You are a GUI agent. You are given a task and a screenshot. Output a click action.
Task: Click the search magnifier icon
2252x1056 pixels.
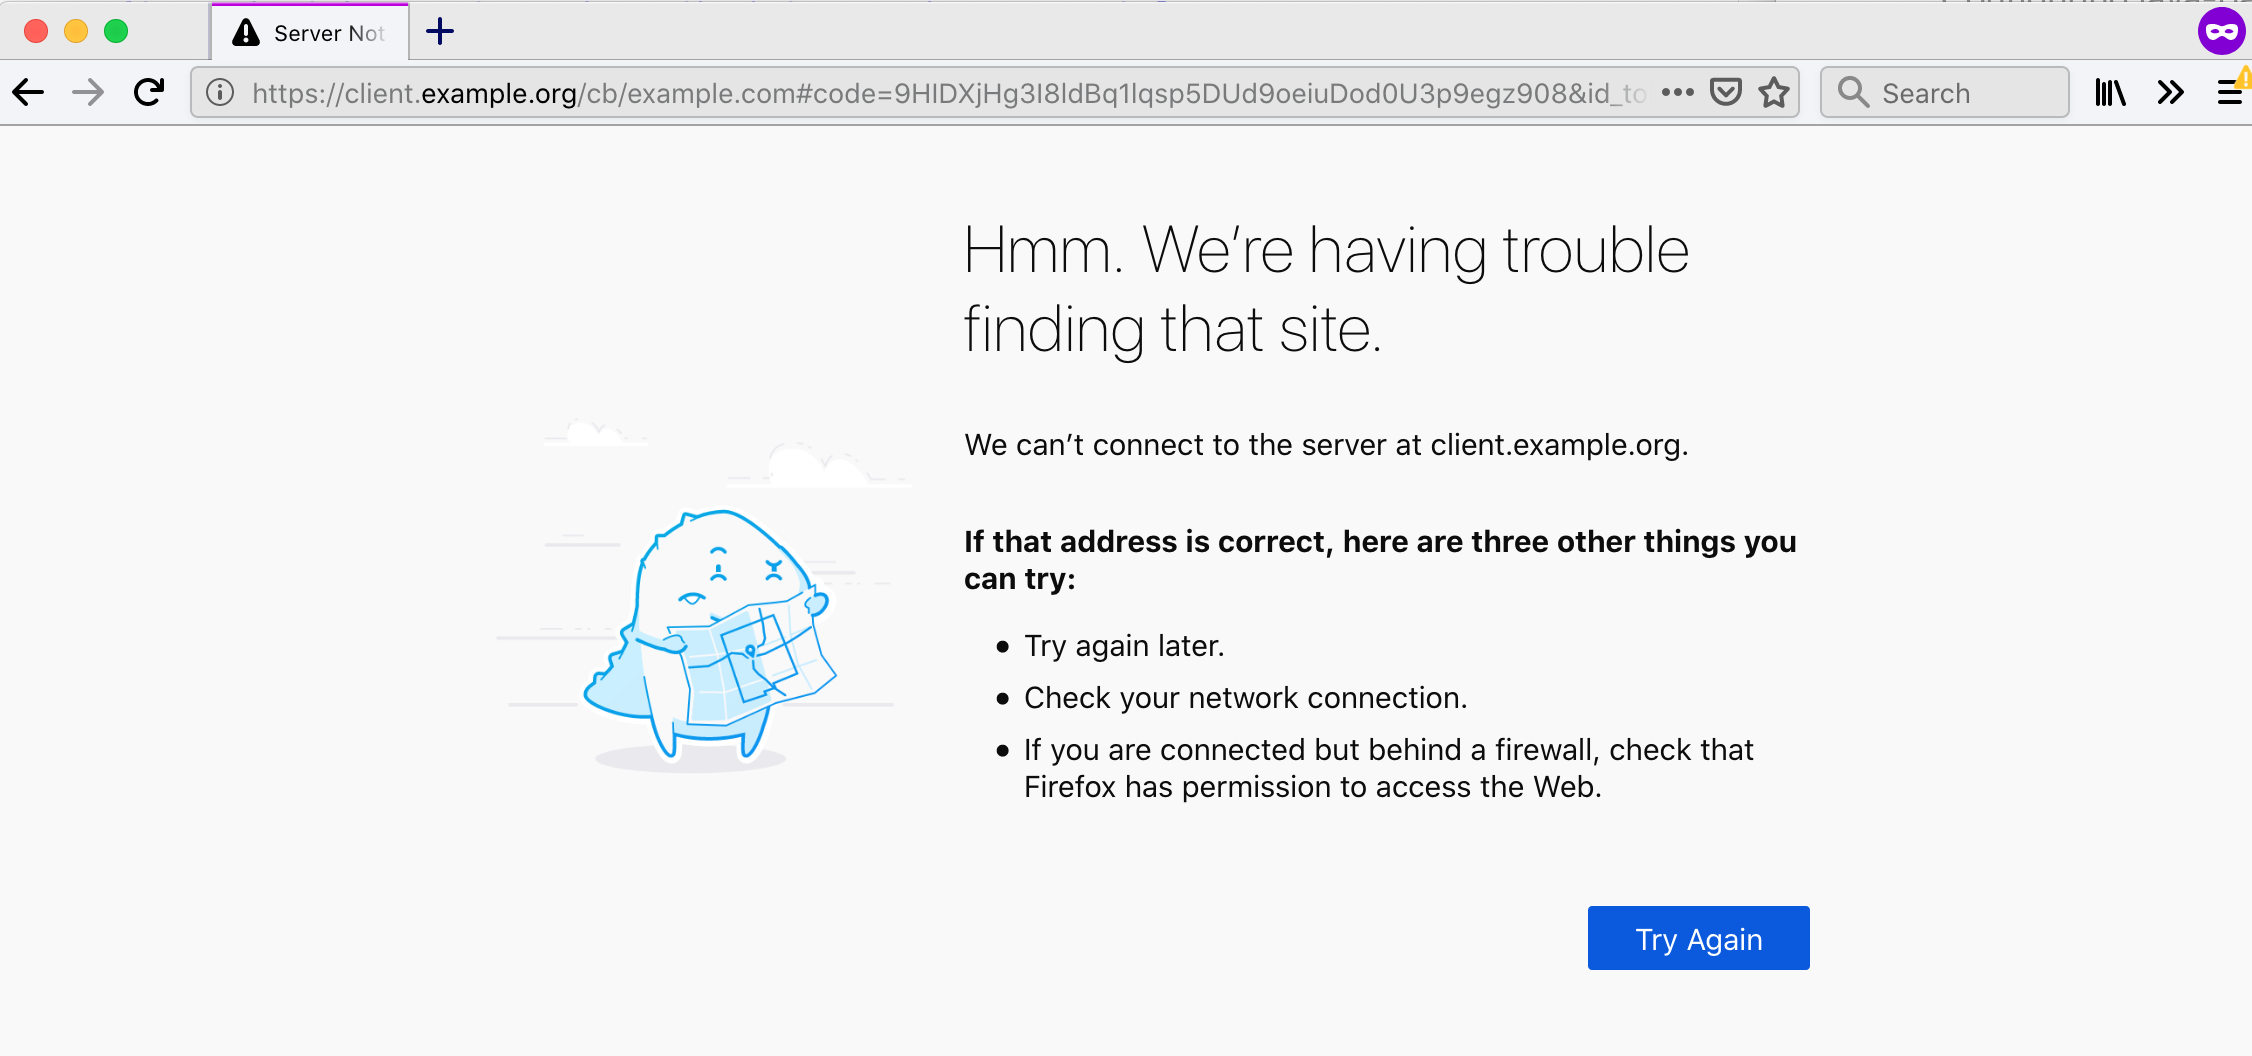pos(1853,93)
